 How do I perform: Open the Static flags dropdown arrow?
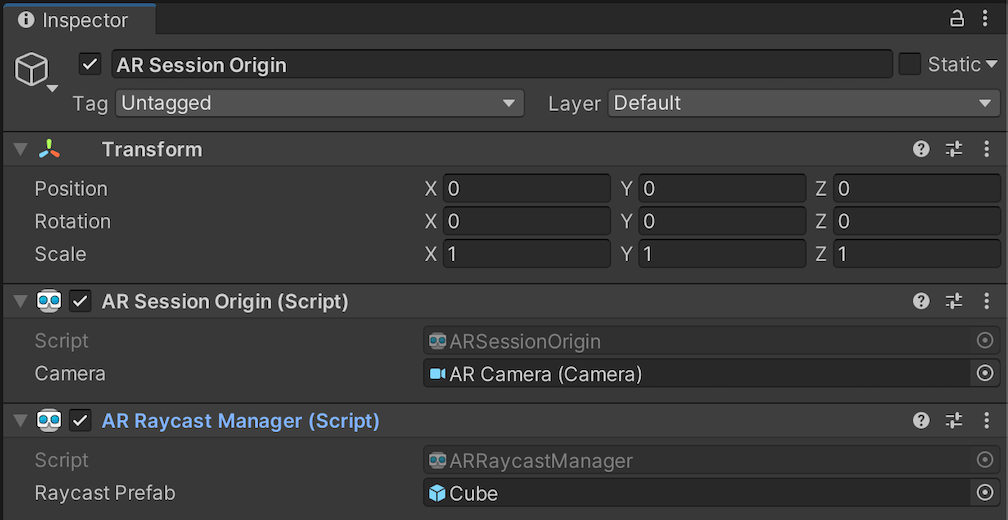992,65
